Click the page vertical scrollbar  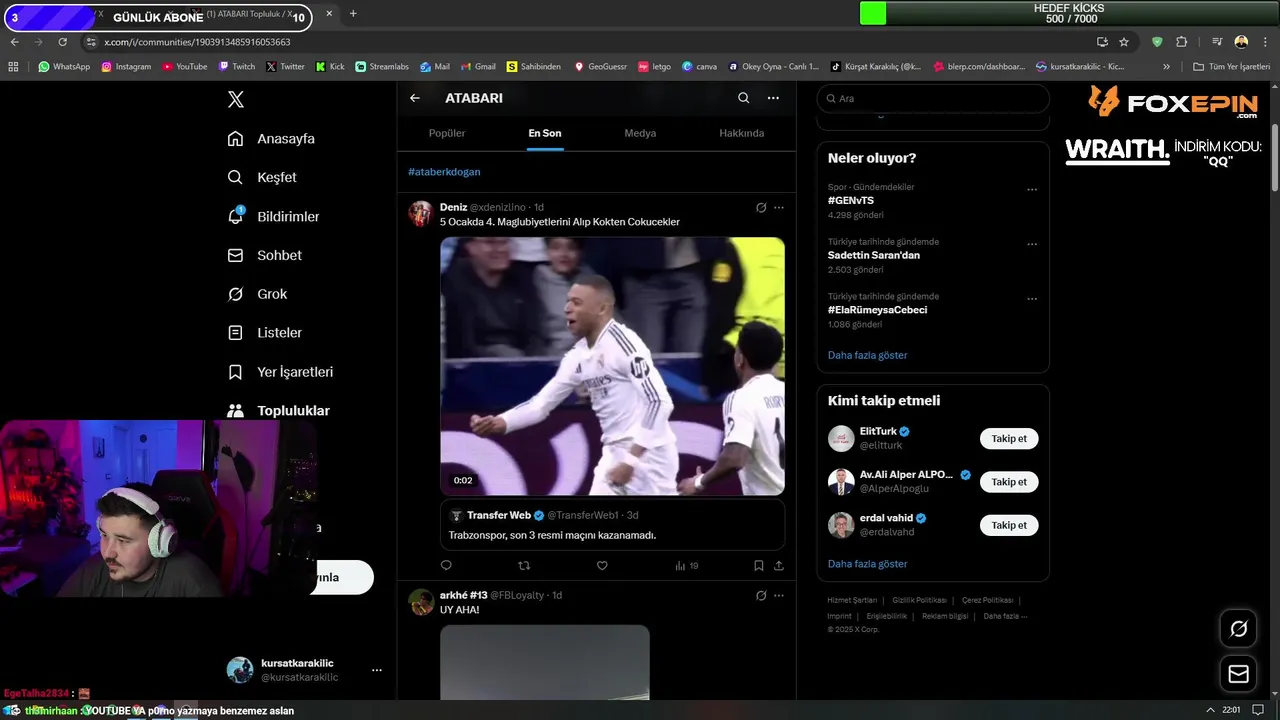pyautogui.click(x=1274, y=160)
